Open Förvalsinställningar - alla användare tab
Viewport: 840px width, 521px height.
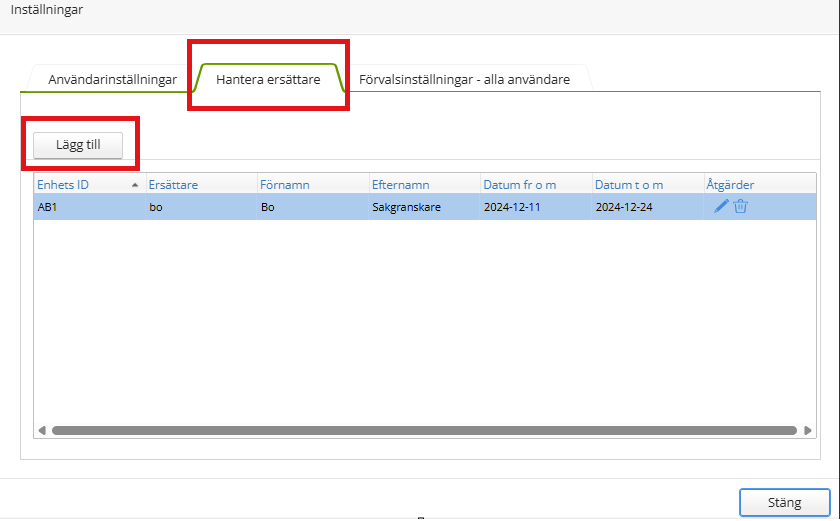(x=464, y=79)
